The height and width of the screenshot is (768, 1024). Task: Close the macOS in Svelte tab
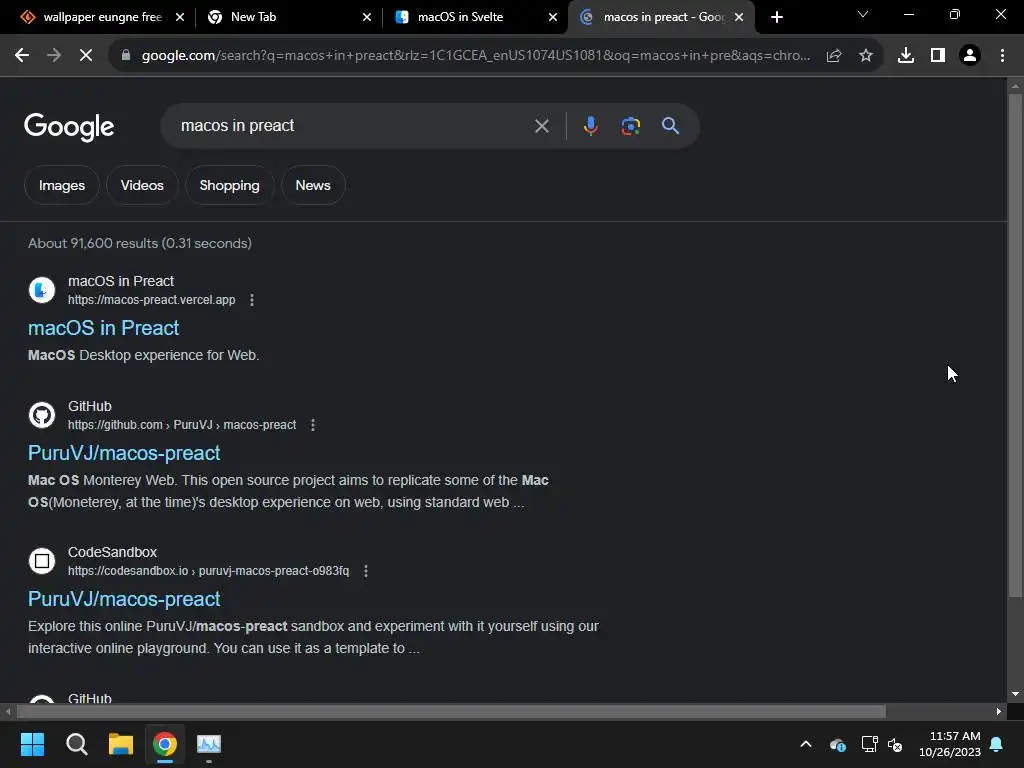(x=553, y=17)
